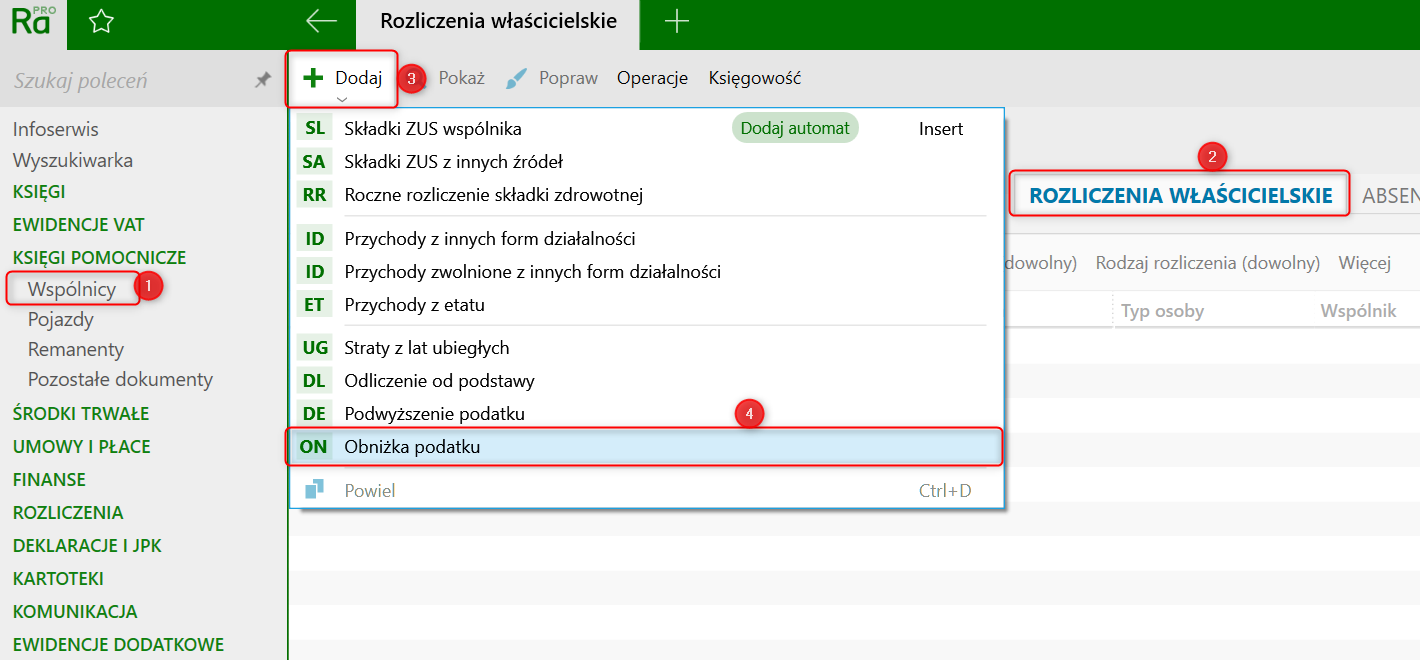Click the Wspólnik column header
This screenshot has height=660, width=1420.
coord(1358,310)
